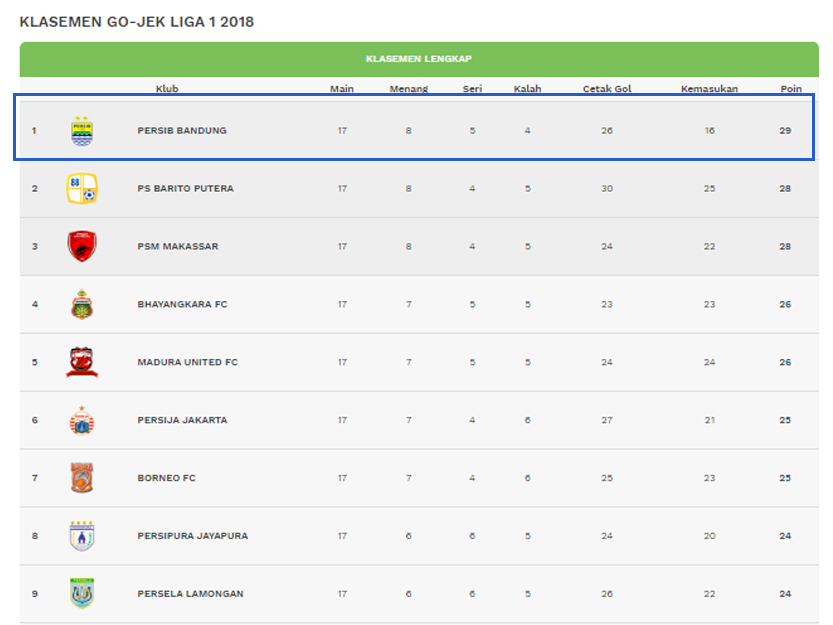Select the Persela Lamongan club badge
Screen dimensions: 833x625
(x=84, y=593)
